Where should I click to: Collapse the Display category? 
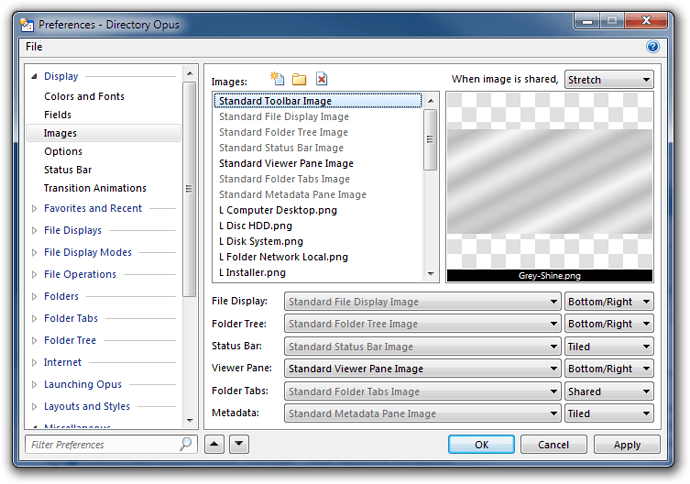point(34,77)
